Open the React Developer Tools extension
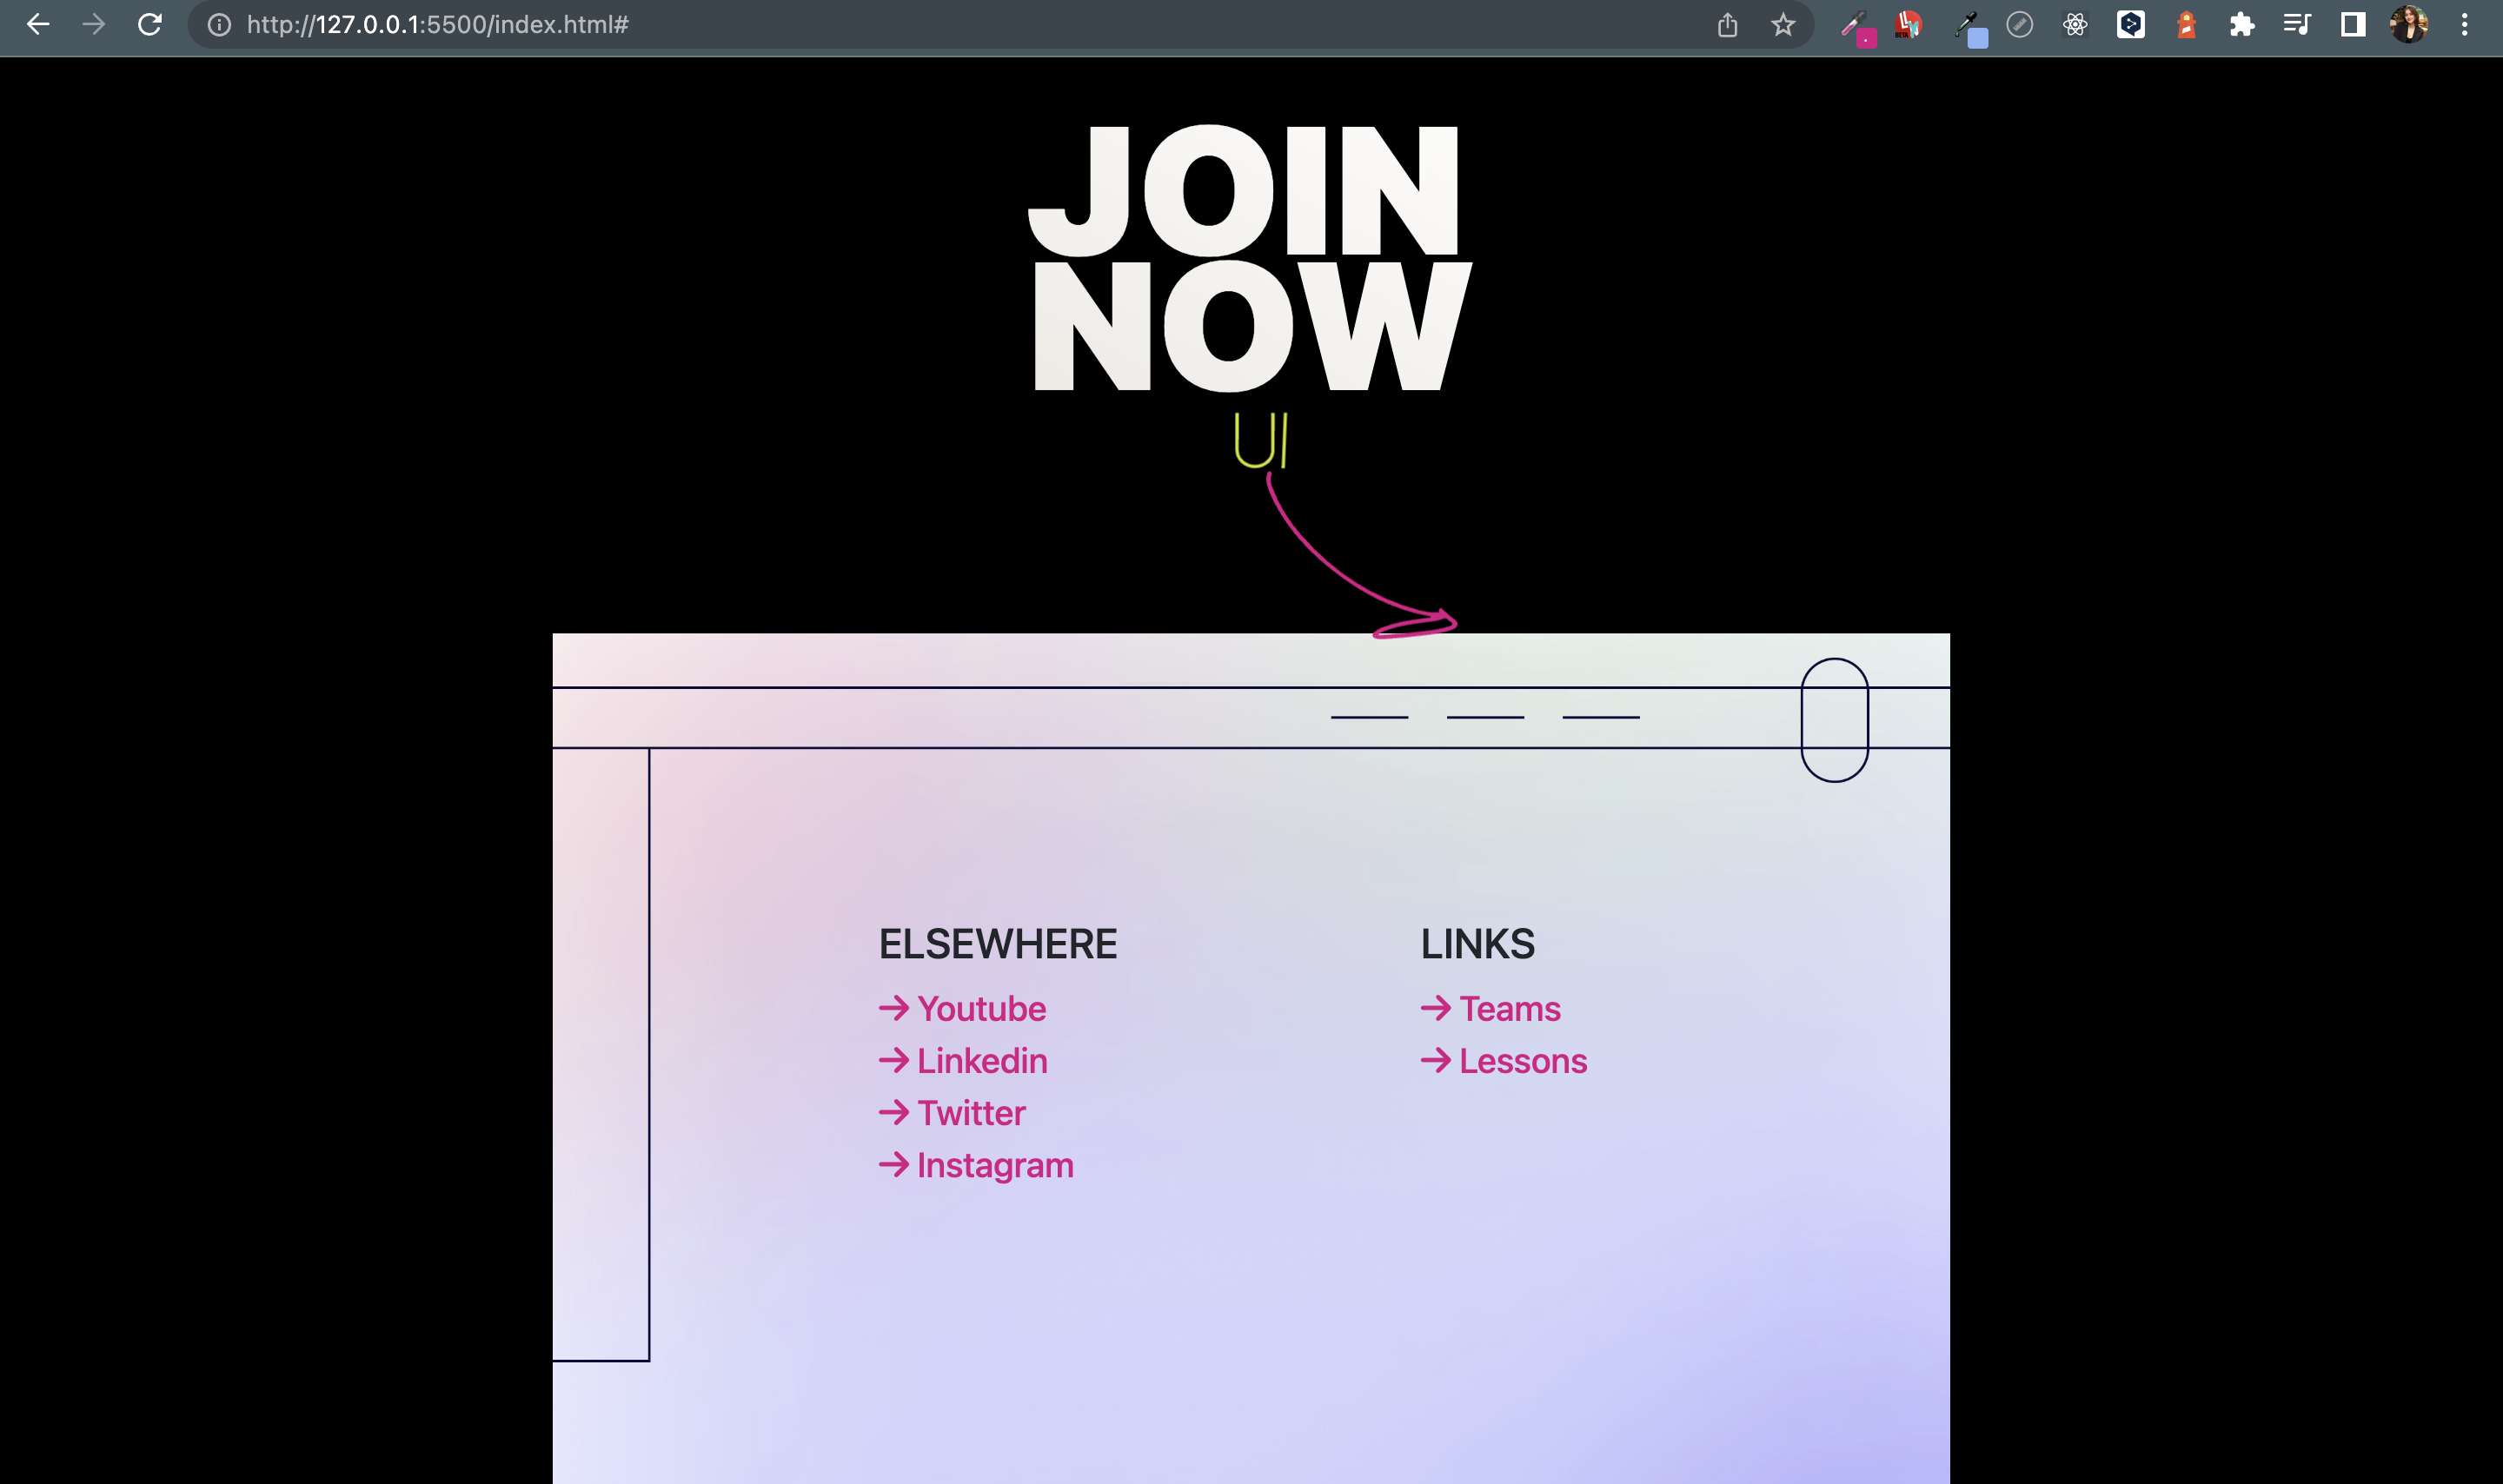Viewport: 2503px width, 1484px height. click(x=2074, y=24)
